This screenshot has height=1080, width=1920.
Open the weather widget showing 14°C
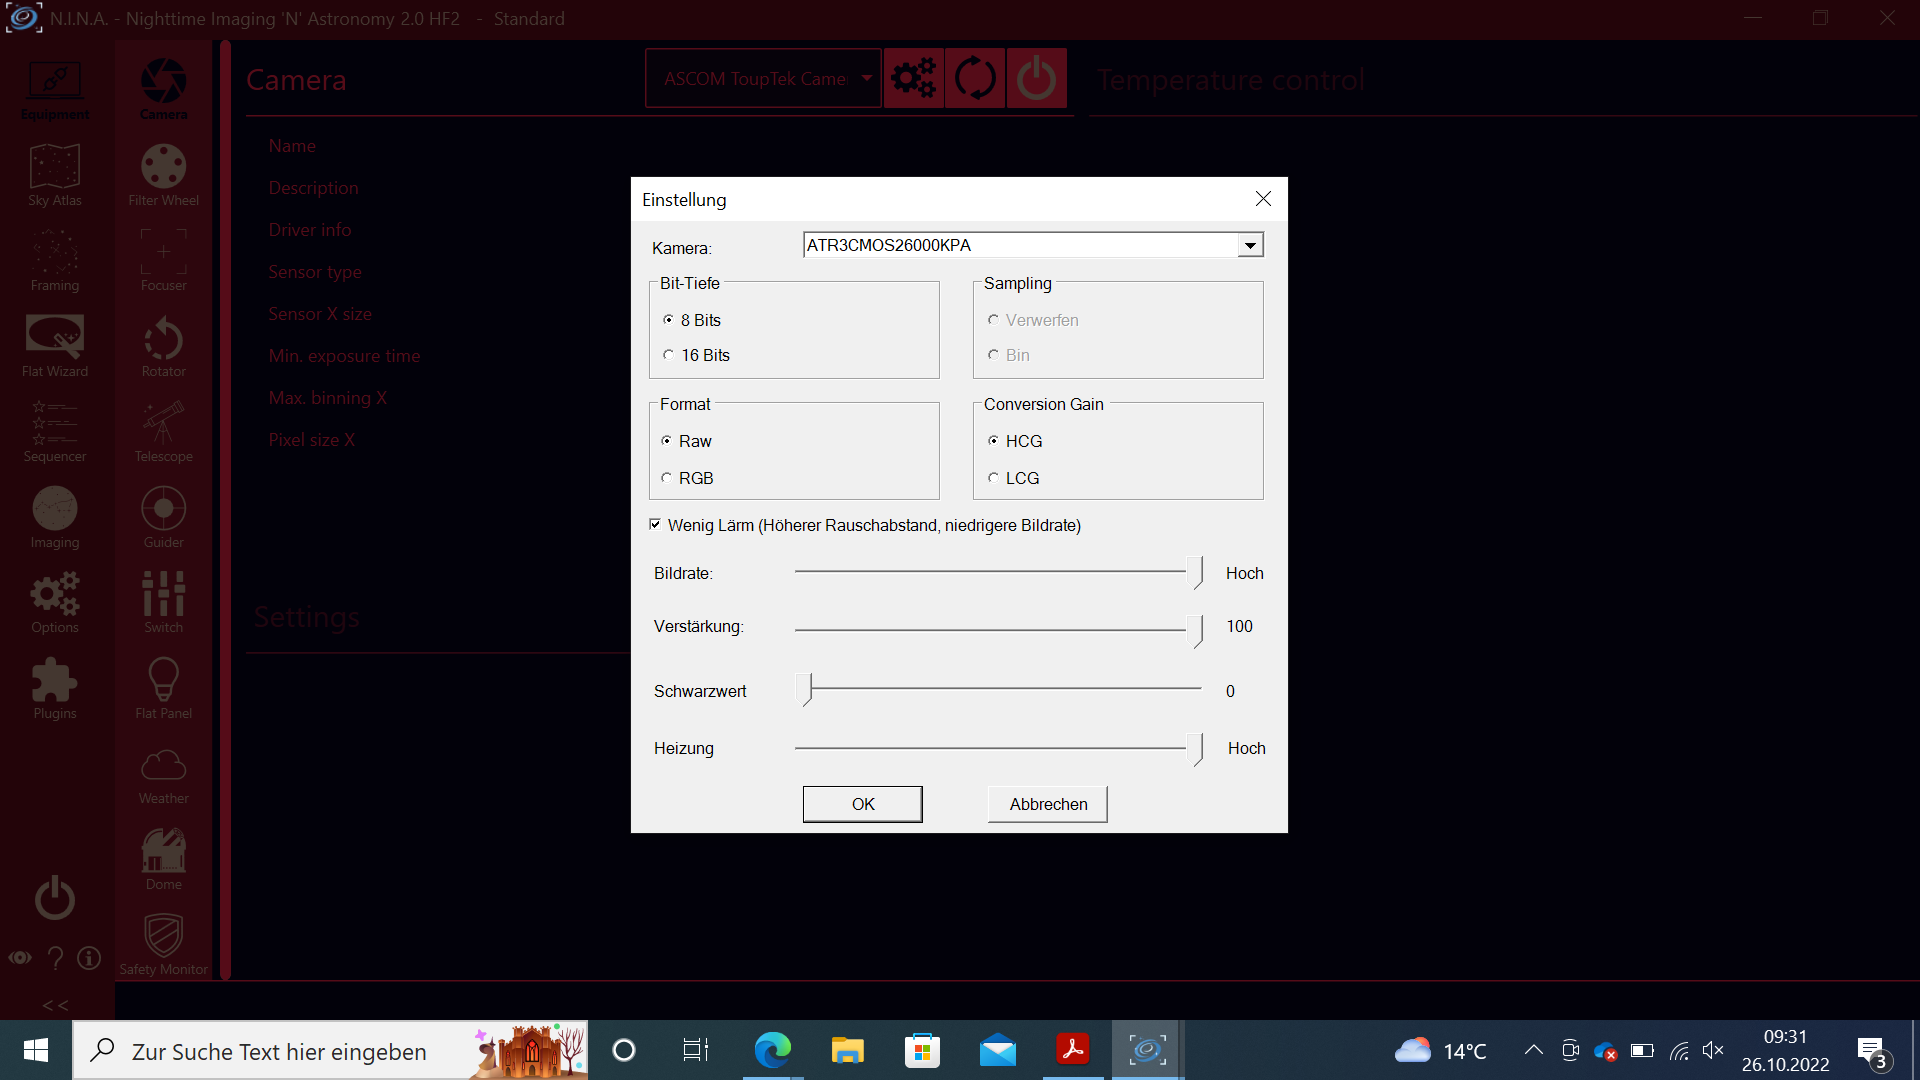(1441, 1050)
